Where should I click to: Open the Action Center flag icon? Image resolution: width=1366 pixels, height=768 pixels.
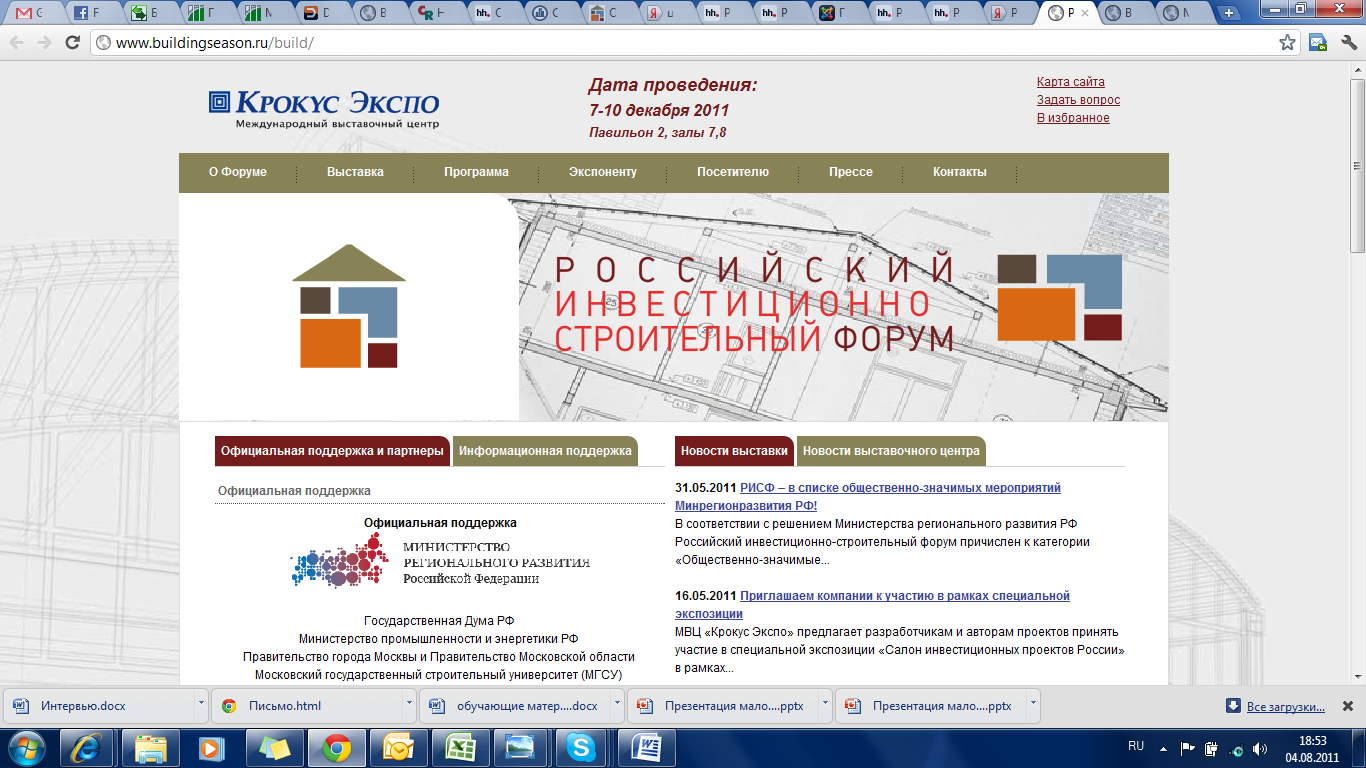pyautogui.click(x=1188, y=748)
